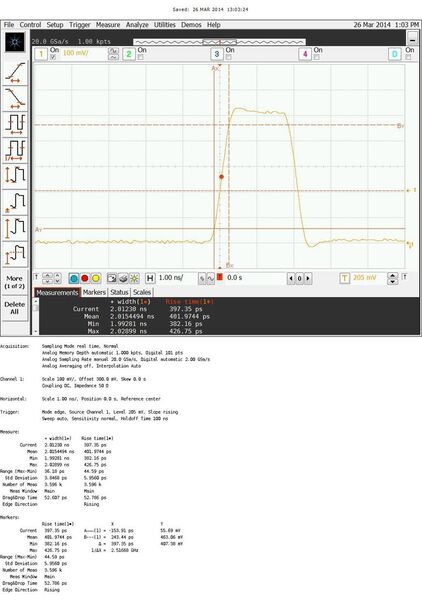Open the File menu
The height and width of the screenshot is (600, 422).
[x=9, y=24]
